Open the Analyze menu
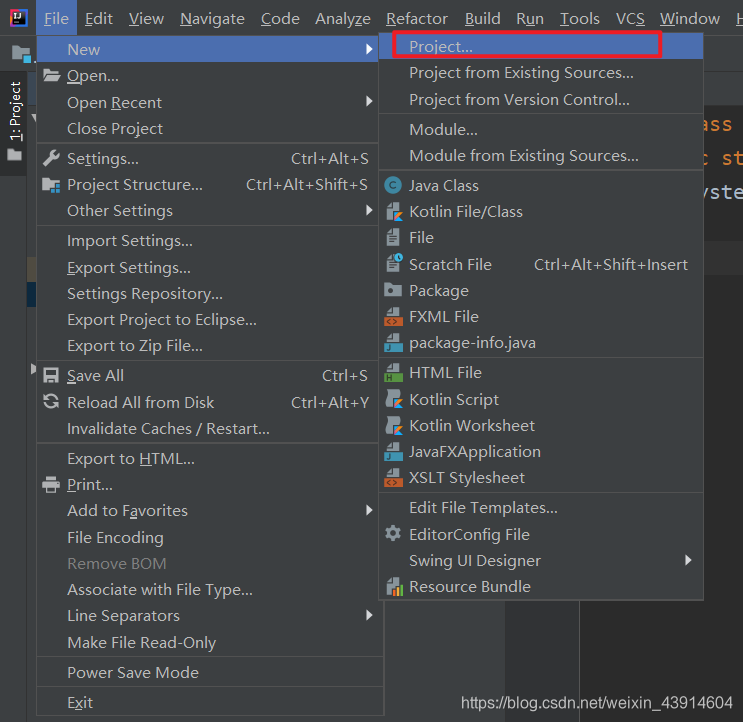 click(x=343, y=18)
